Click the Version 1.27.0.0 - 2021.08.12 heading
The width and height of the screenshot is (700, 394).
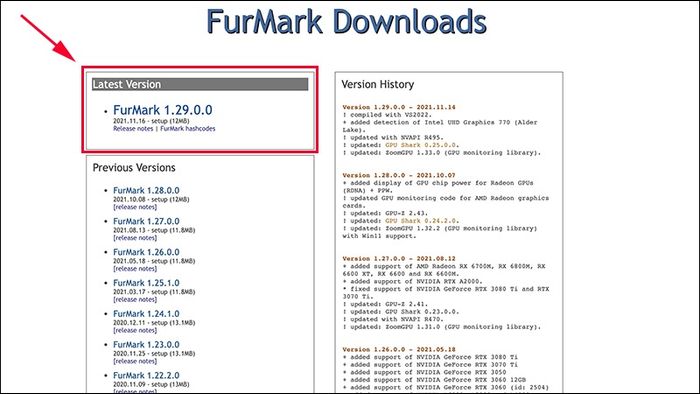(399, 258)
